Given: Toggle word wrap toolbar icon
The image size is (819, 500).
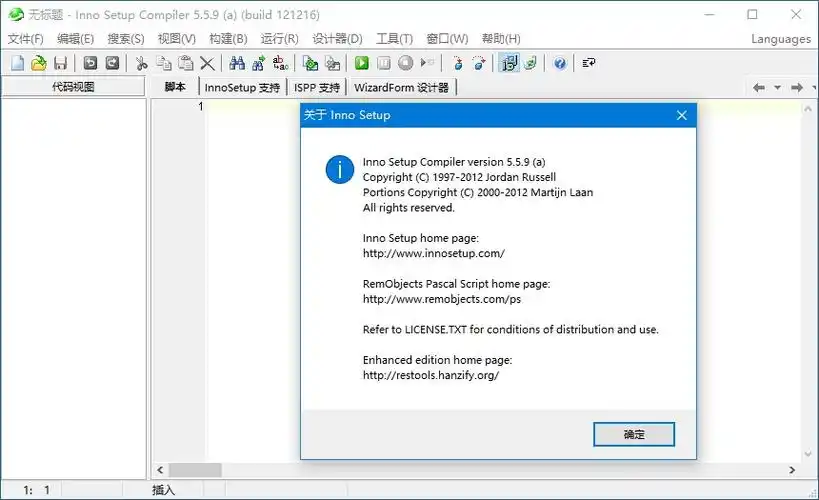Looking at the screenshot, I should coord(589,63).
